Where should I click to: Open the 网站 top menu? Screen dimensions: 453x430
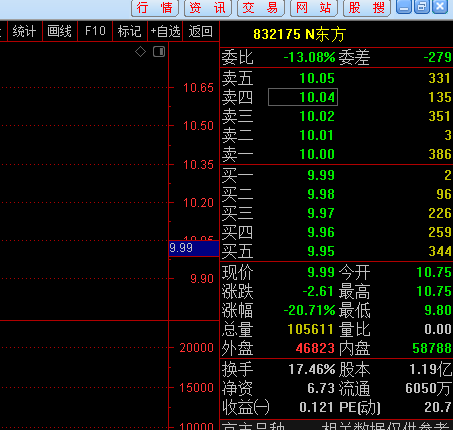click(x=314, y=8)
